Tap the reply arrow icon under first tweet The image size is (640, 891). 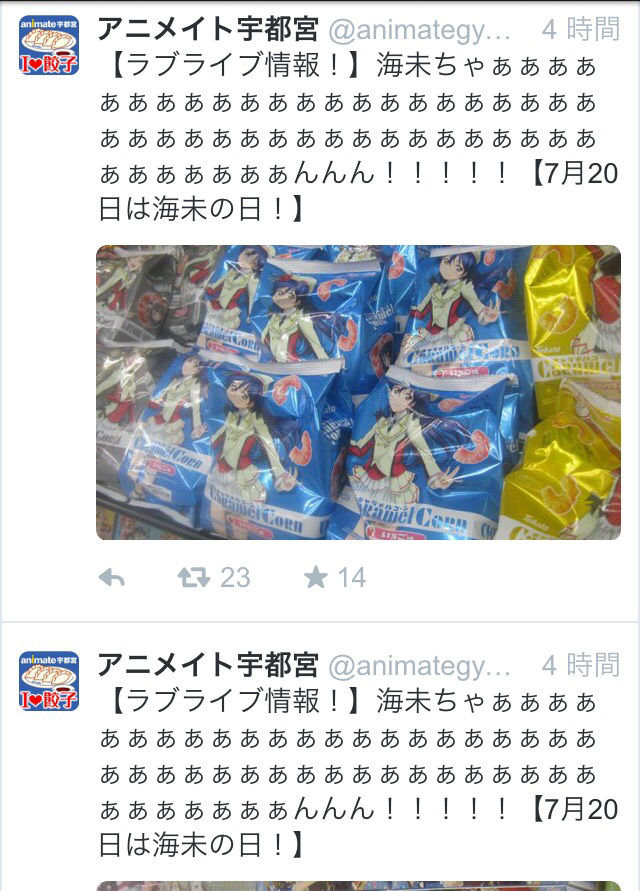[x=111, y=578]
